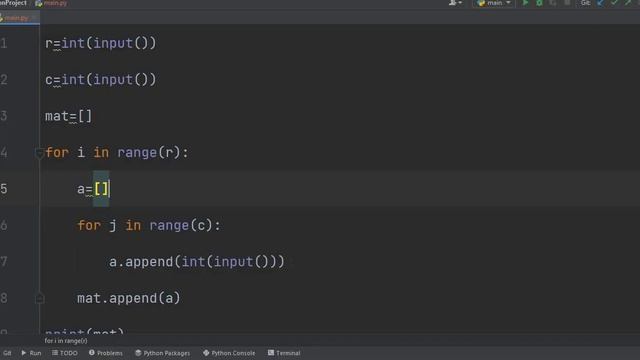Click the Run with Coverage icon
This screenshot has height=360, width=640.
(553, 3)
